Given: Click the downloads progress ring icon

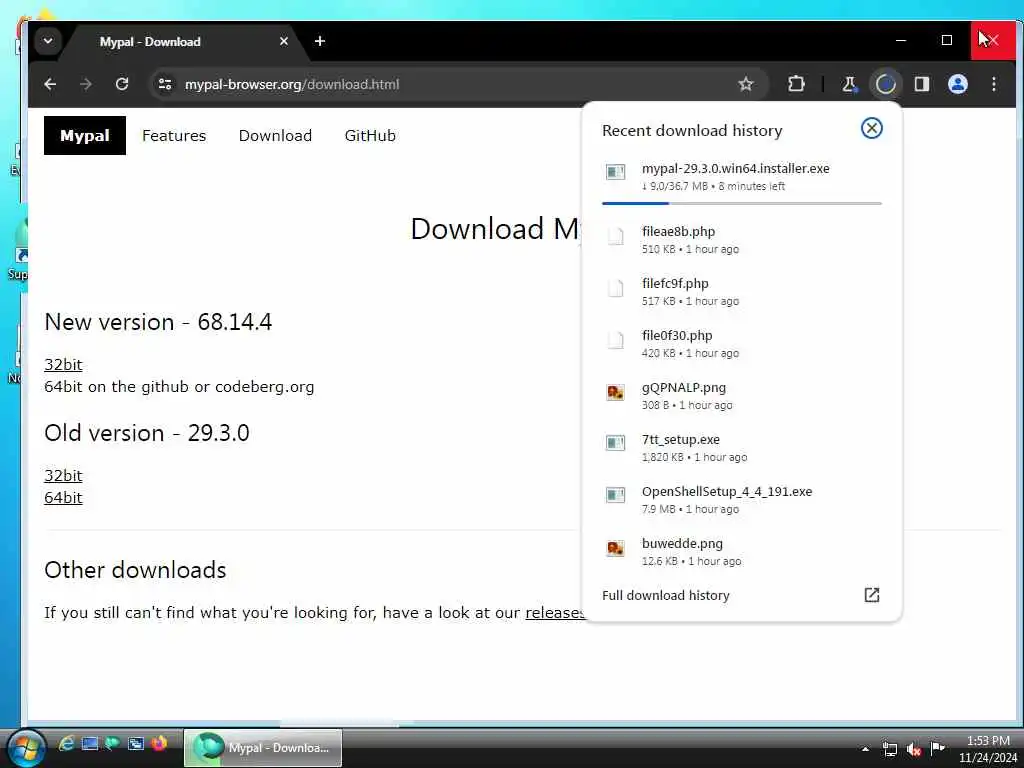Looking at the screenshot, I should pos(886,84).
